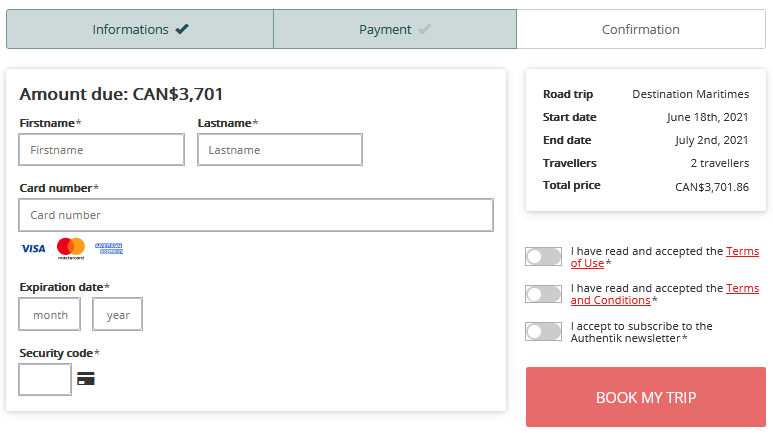This screenshot has width=773, height=433.
Task: Click the Mastercard logo icon
Action: tap(70, 249)
